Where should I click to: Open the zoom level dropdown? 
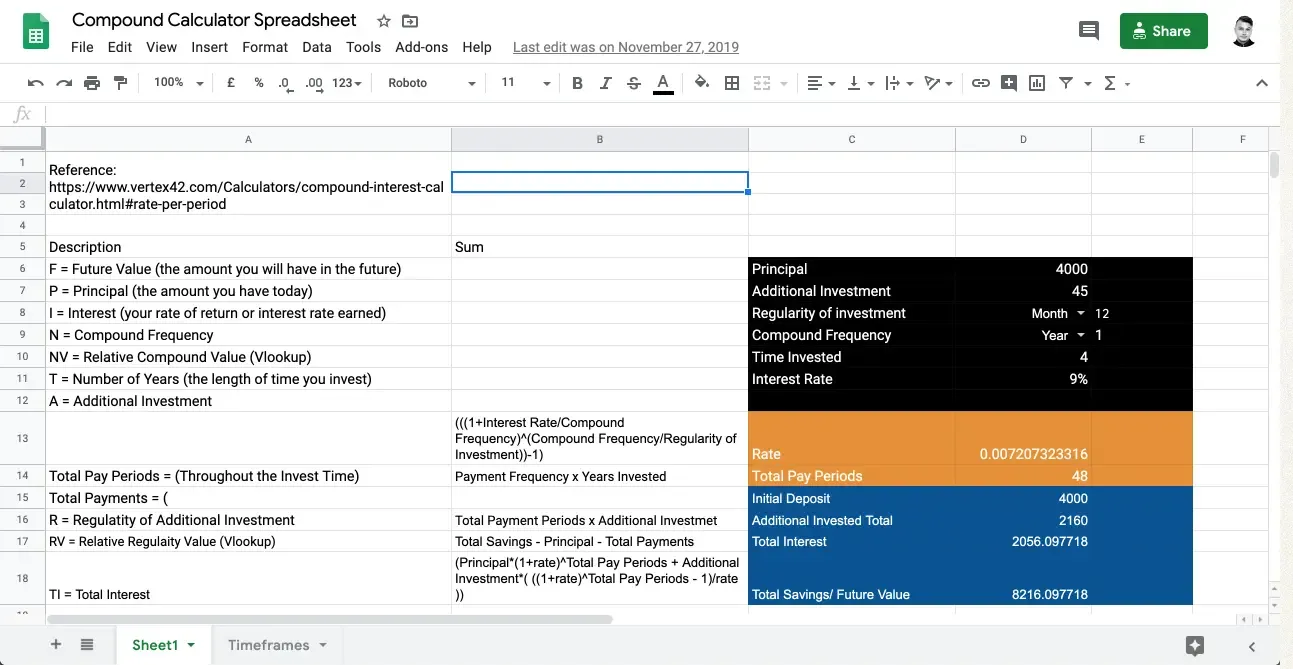coord(177,83)
